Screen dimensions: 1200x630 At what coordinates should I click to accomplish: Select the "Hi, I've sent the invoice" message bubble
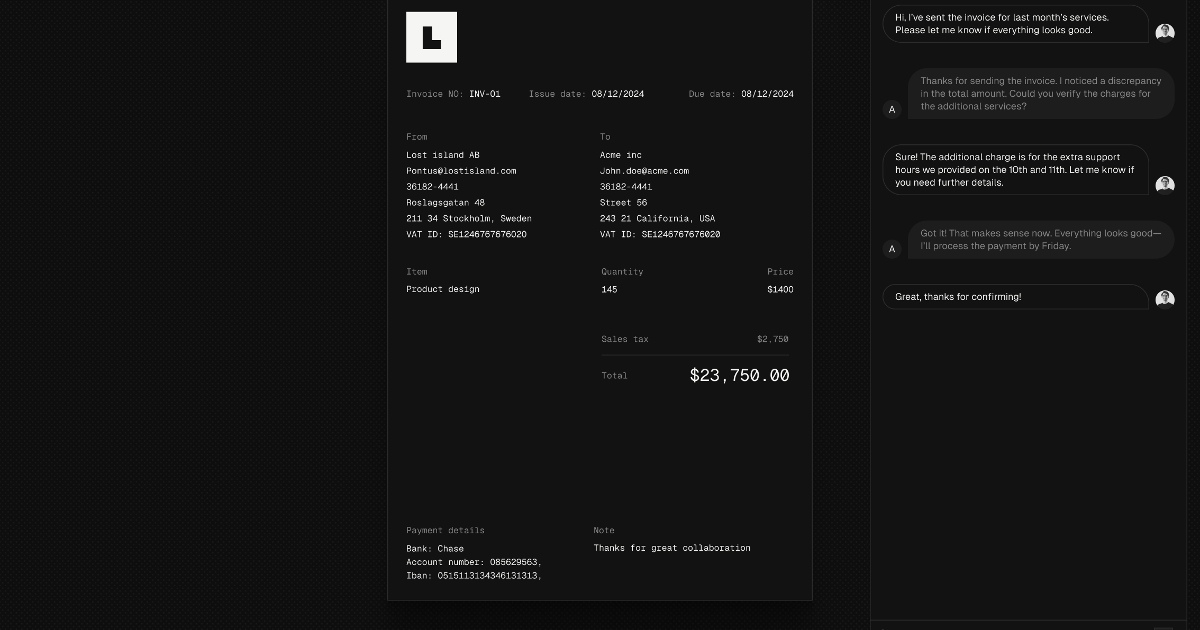pos(1015,24)
